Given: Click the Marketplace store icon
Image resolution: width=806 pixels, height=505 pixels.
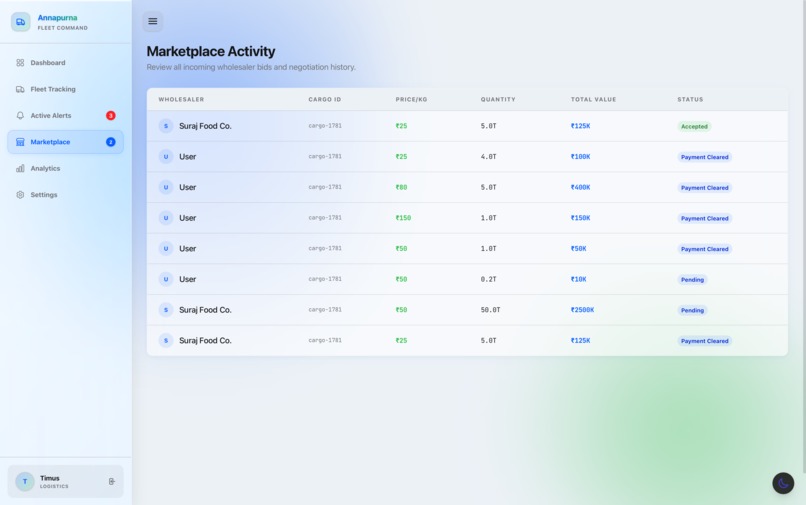Looking at the screenshot, I should click(x=20, y=142).
